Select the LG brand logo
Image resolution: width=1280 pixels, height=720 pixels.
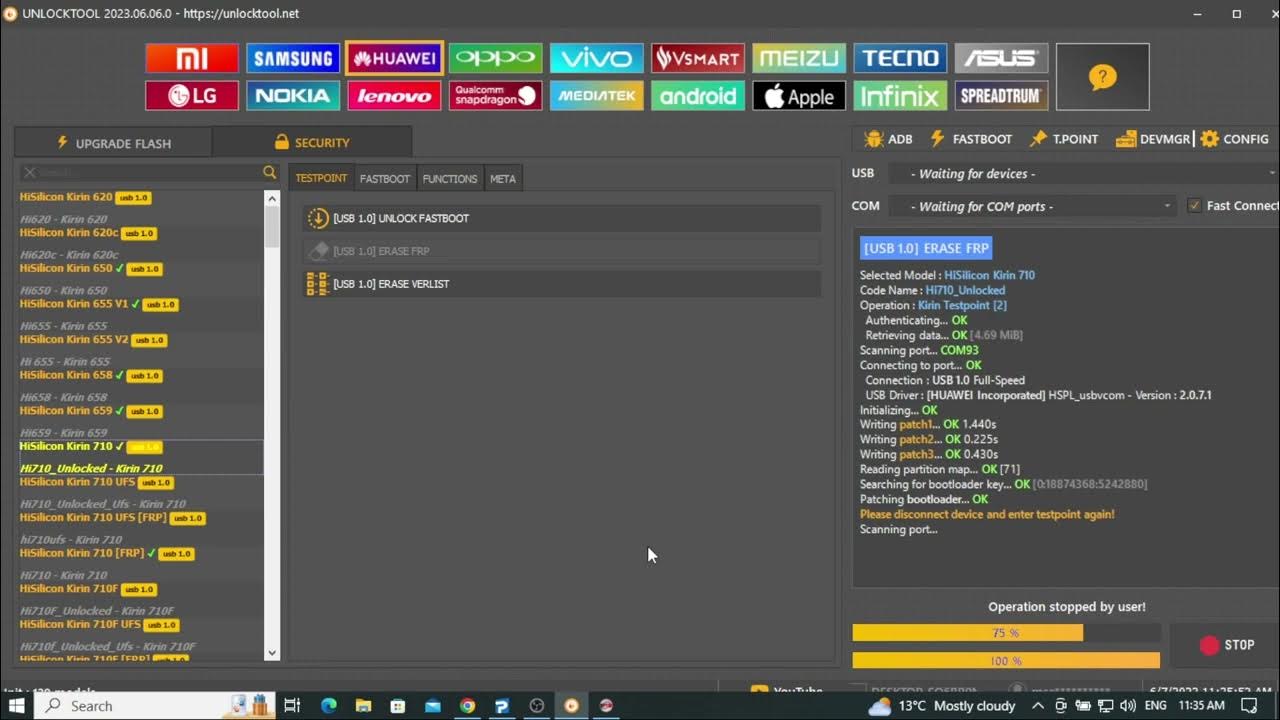pyautogui.click(x=192, y=96)
